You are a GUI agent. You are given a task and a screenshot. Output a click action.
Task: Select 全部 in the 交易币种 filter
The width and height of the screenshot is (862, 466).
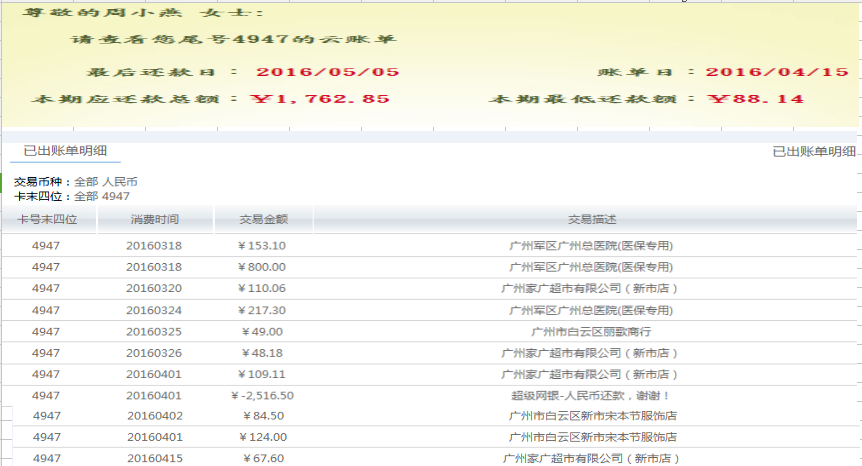86,182
